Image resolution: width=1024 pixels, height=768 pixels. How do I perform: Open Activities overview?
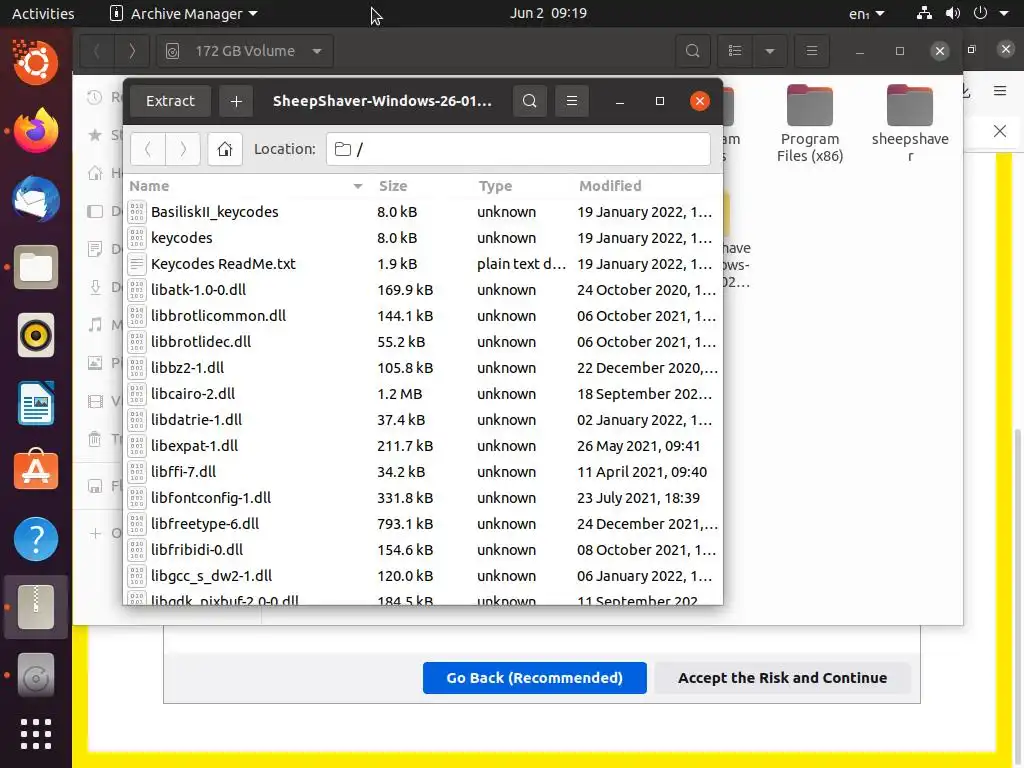43,13
